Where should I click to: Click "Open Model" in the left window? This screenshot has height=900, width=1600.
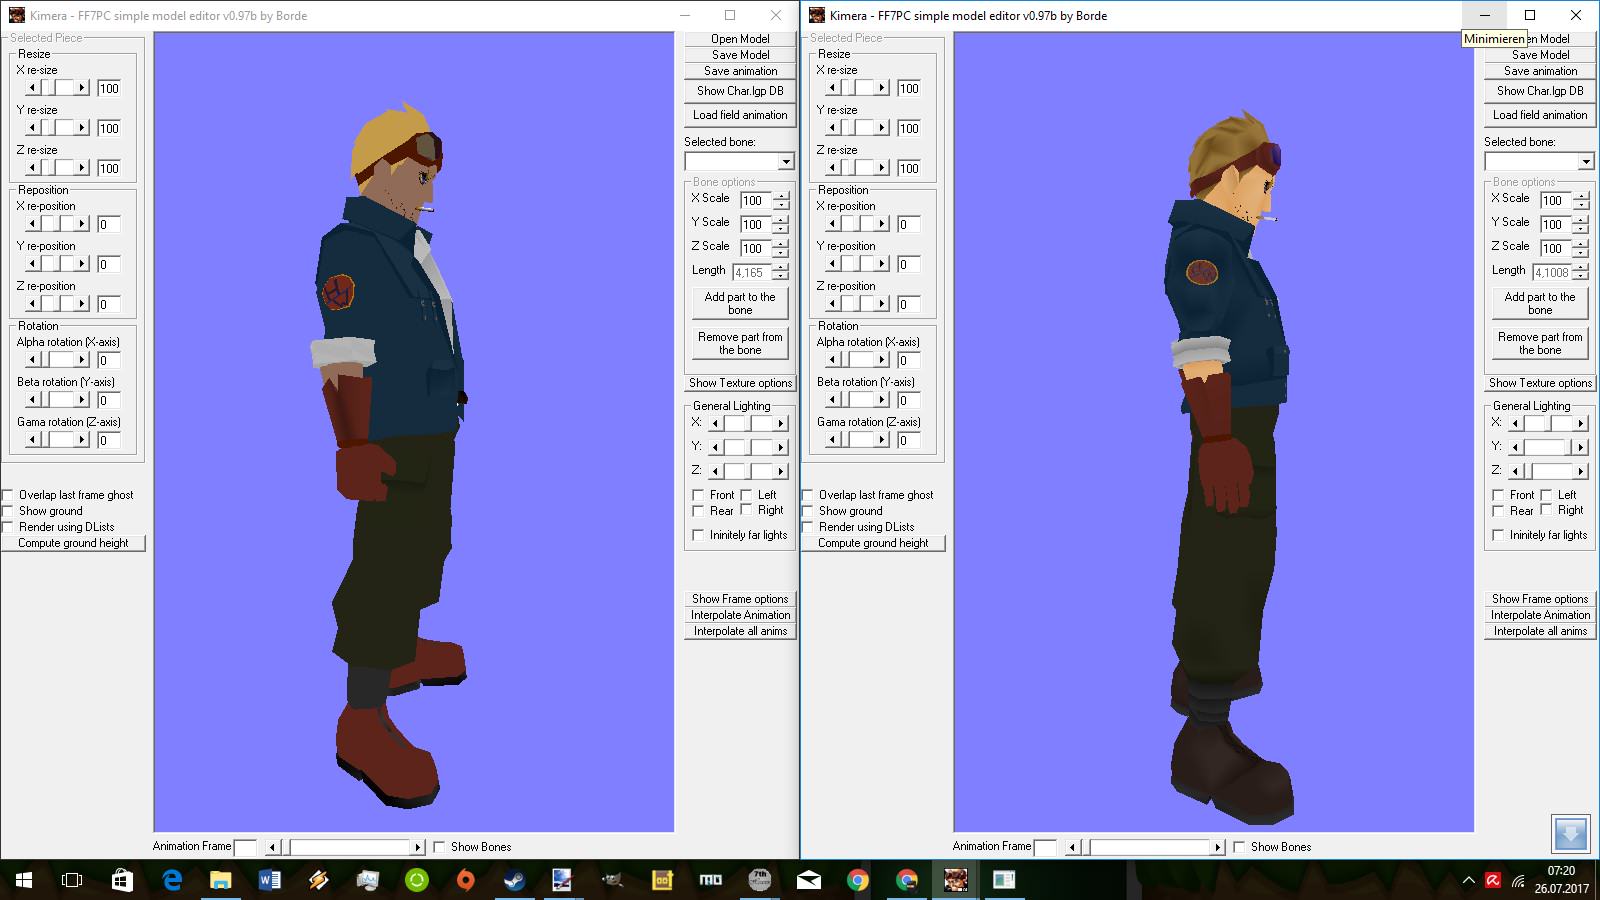740,39
